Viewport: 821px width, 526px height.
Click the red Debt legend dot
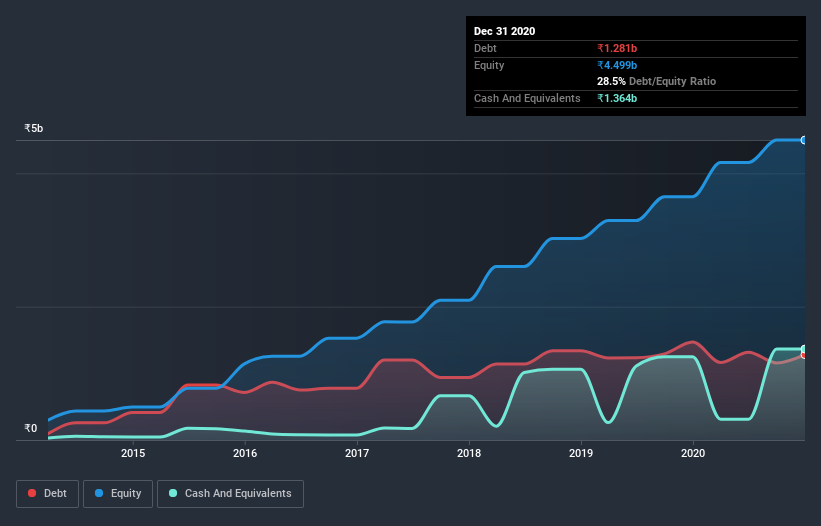coord(32,493)
